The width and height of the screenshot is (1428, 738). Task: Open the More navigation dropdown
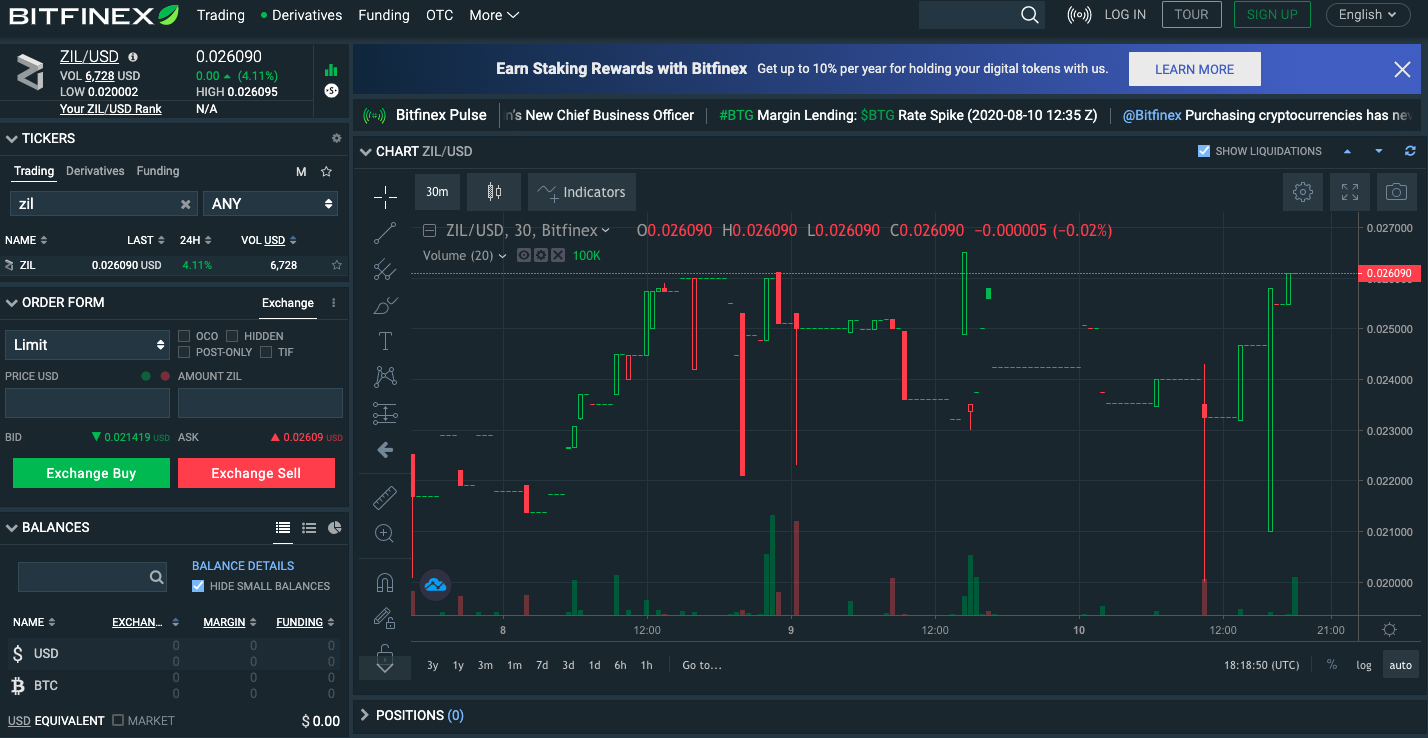(494, 15)
